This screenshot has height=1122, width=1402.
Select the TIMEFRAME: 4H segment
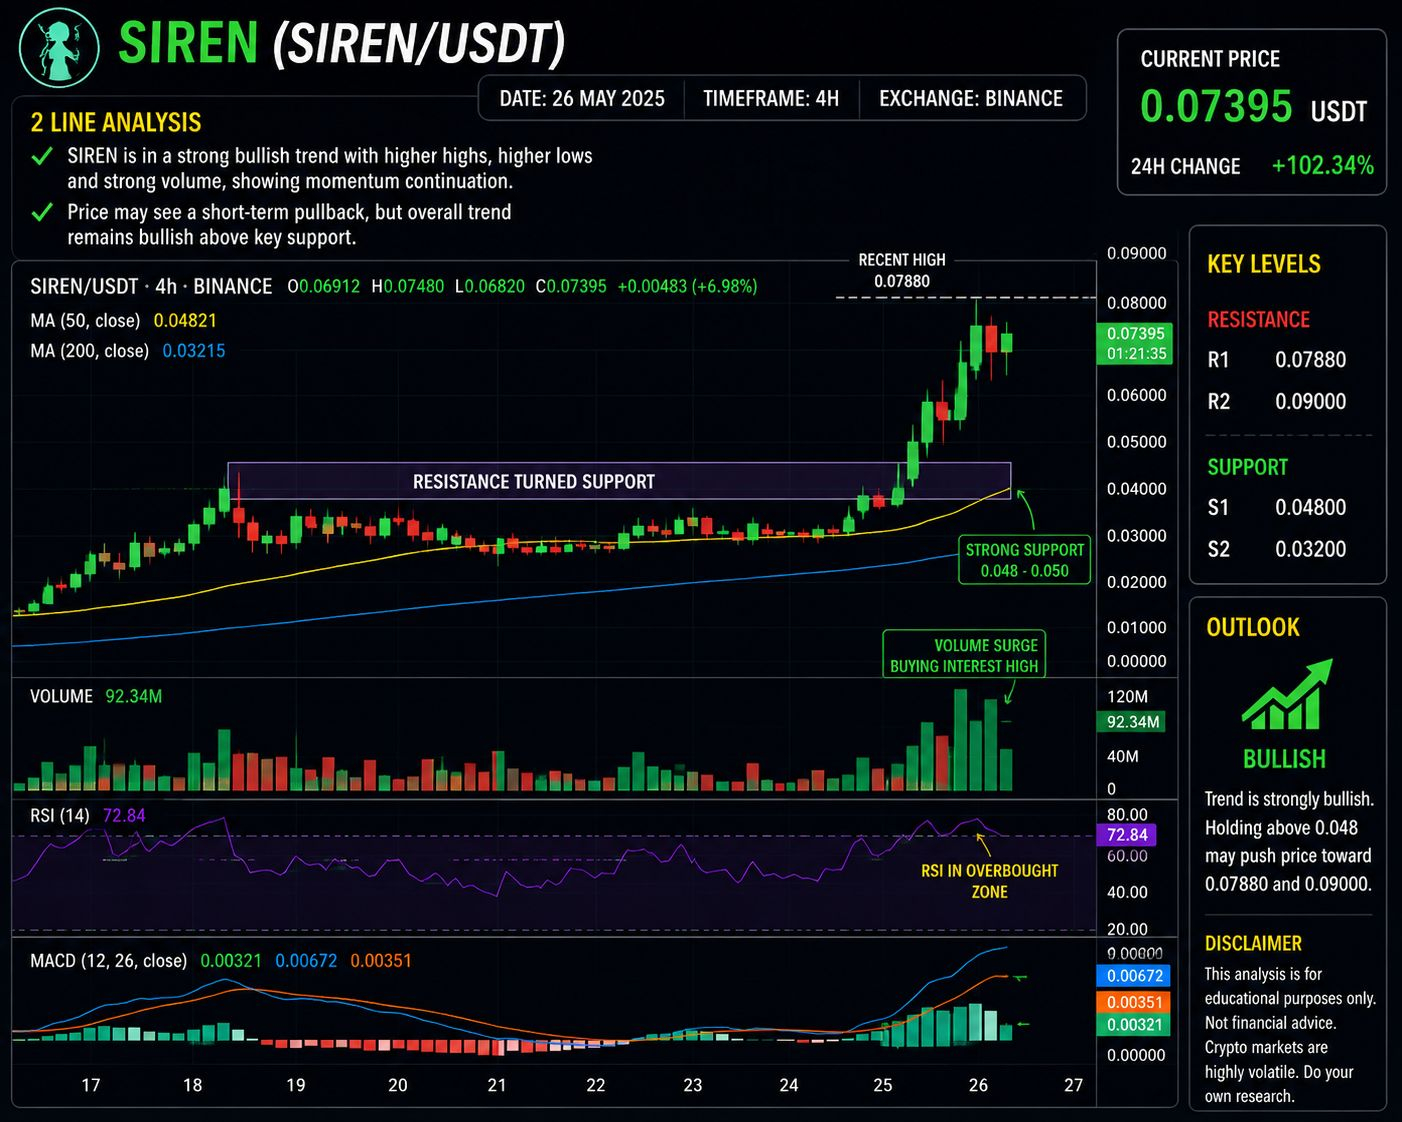pos(771,98)
